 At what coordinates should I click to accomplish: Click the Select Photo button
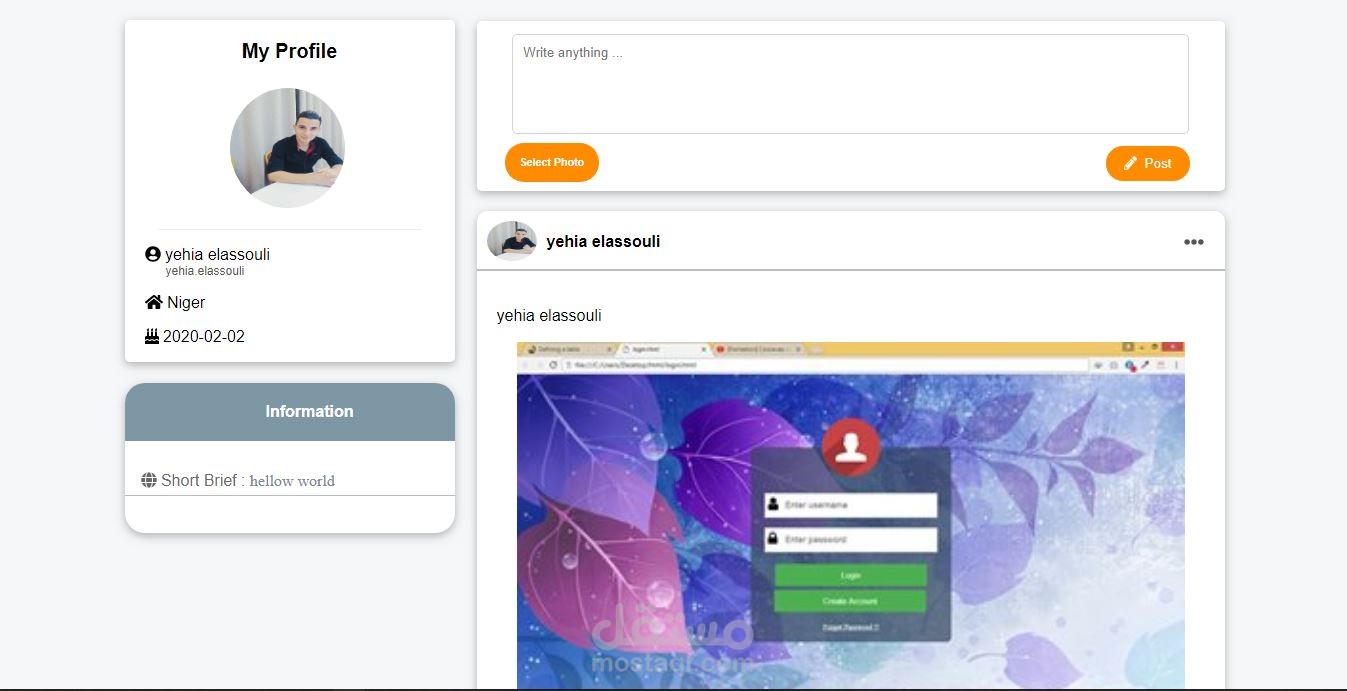pos(552,162)
